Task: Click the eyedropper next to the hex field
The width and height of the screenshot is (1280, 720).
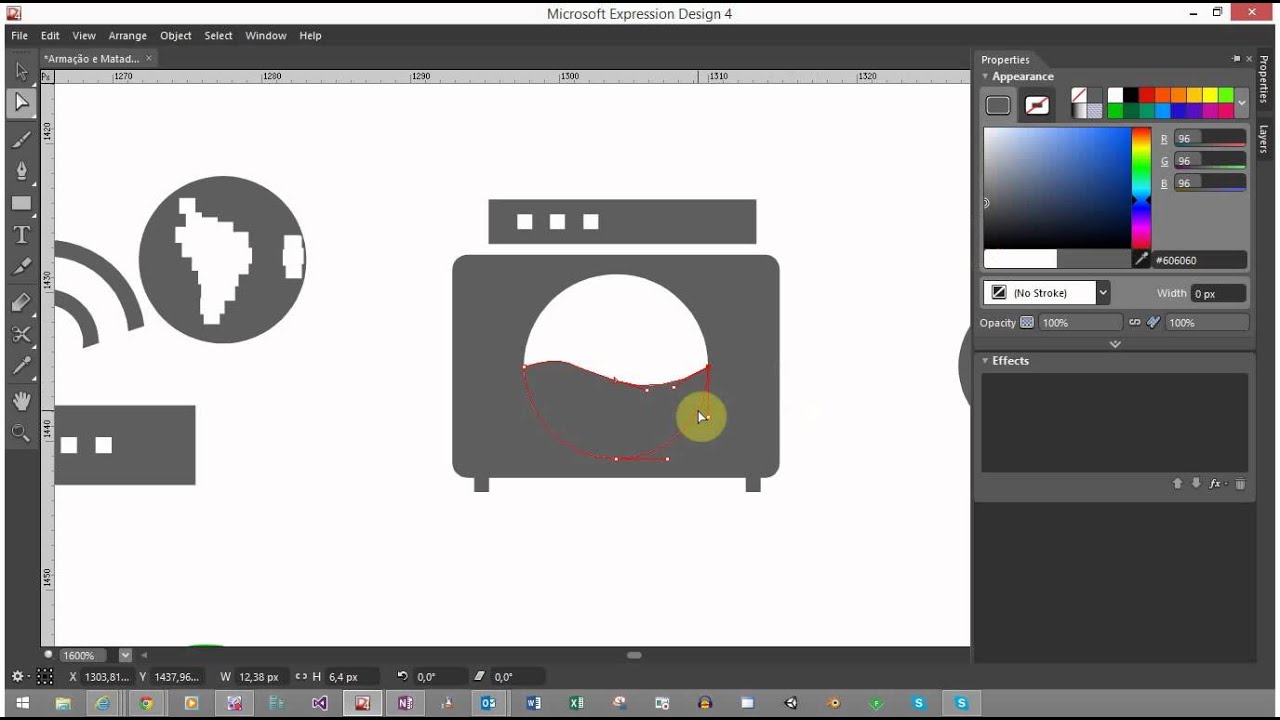Action: pyautogui.click(x=1140, y=260)
